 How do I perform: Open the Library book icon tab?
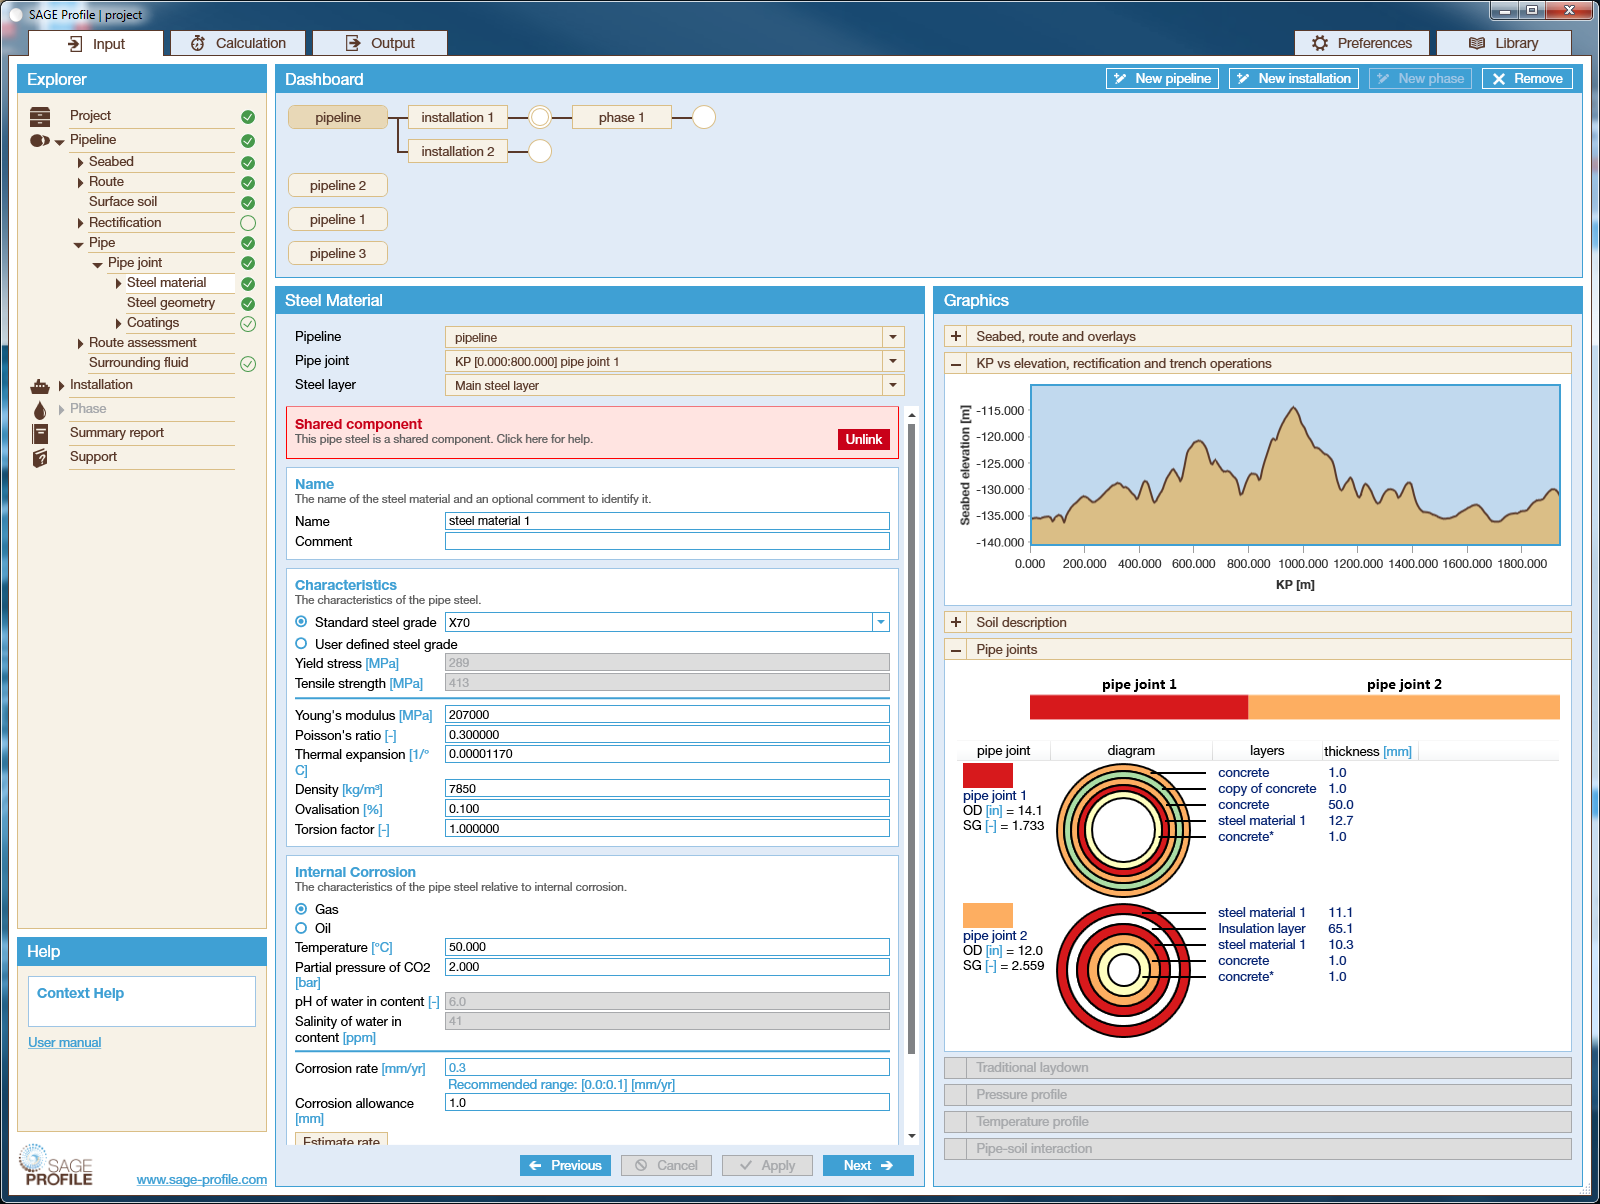coord(1477,43)
